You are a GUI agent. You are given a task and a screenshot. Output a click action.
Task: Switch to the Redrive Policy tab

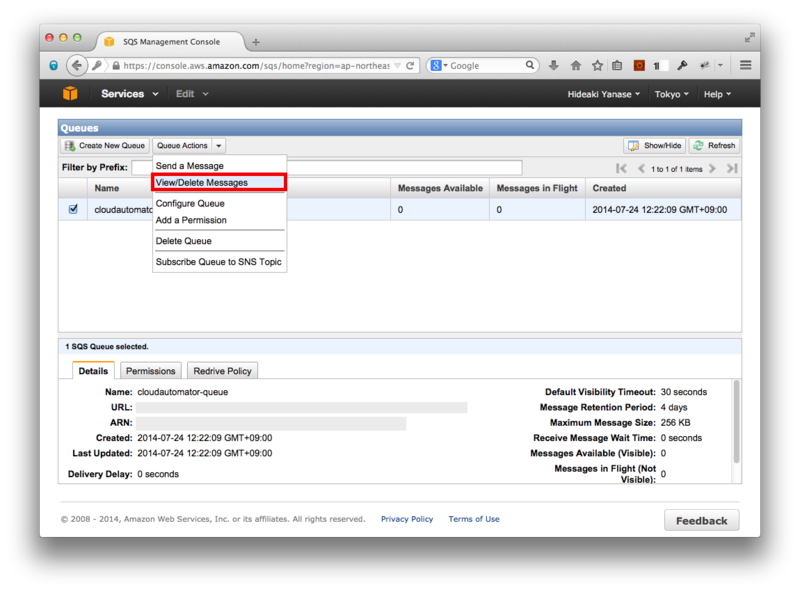[x=222, y=371]
